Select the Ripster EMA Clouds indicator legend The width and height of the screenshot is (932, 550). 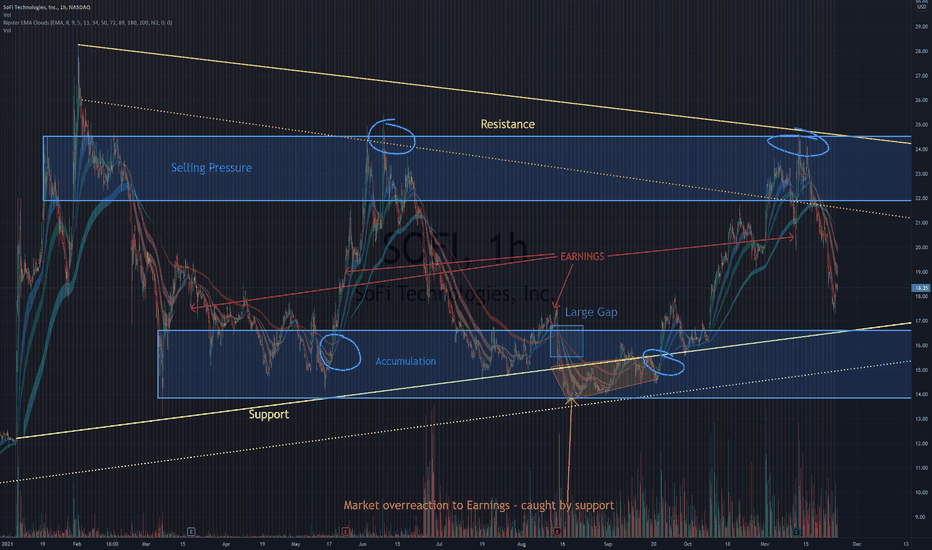tap(87, 23)
